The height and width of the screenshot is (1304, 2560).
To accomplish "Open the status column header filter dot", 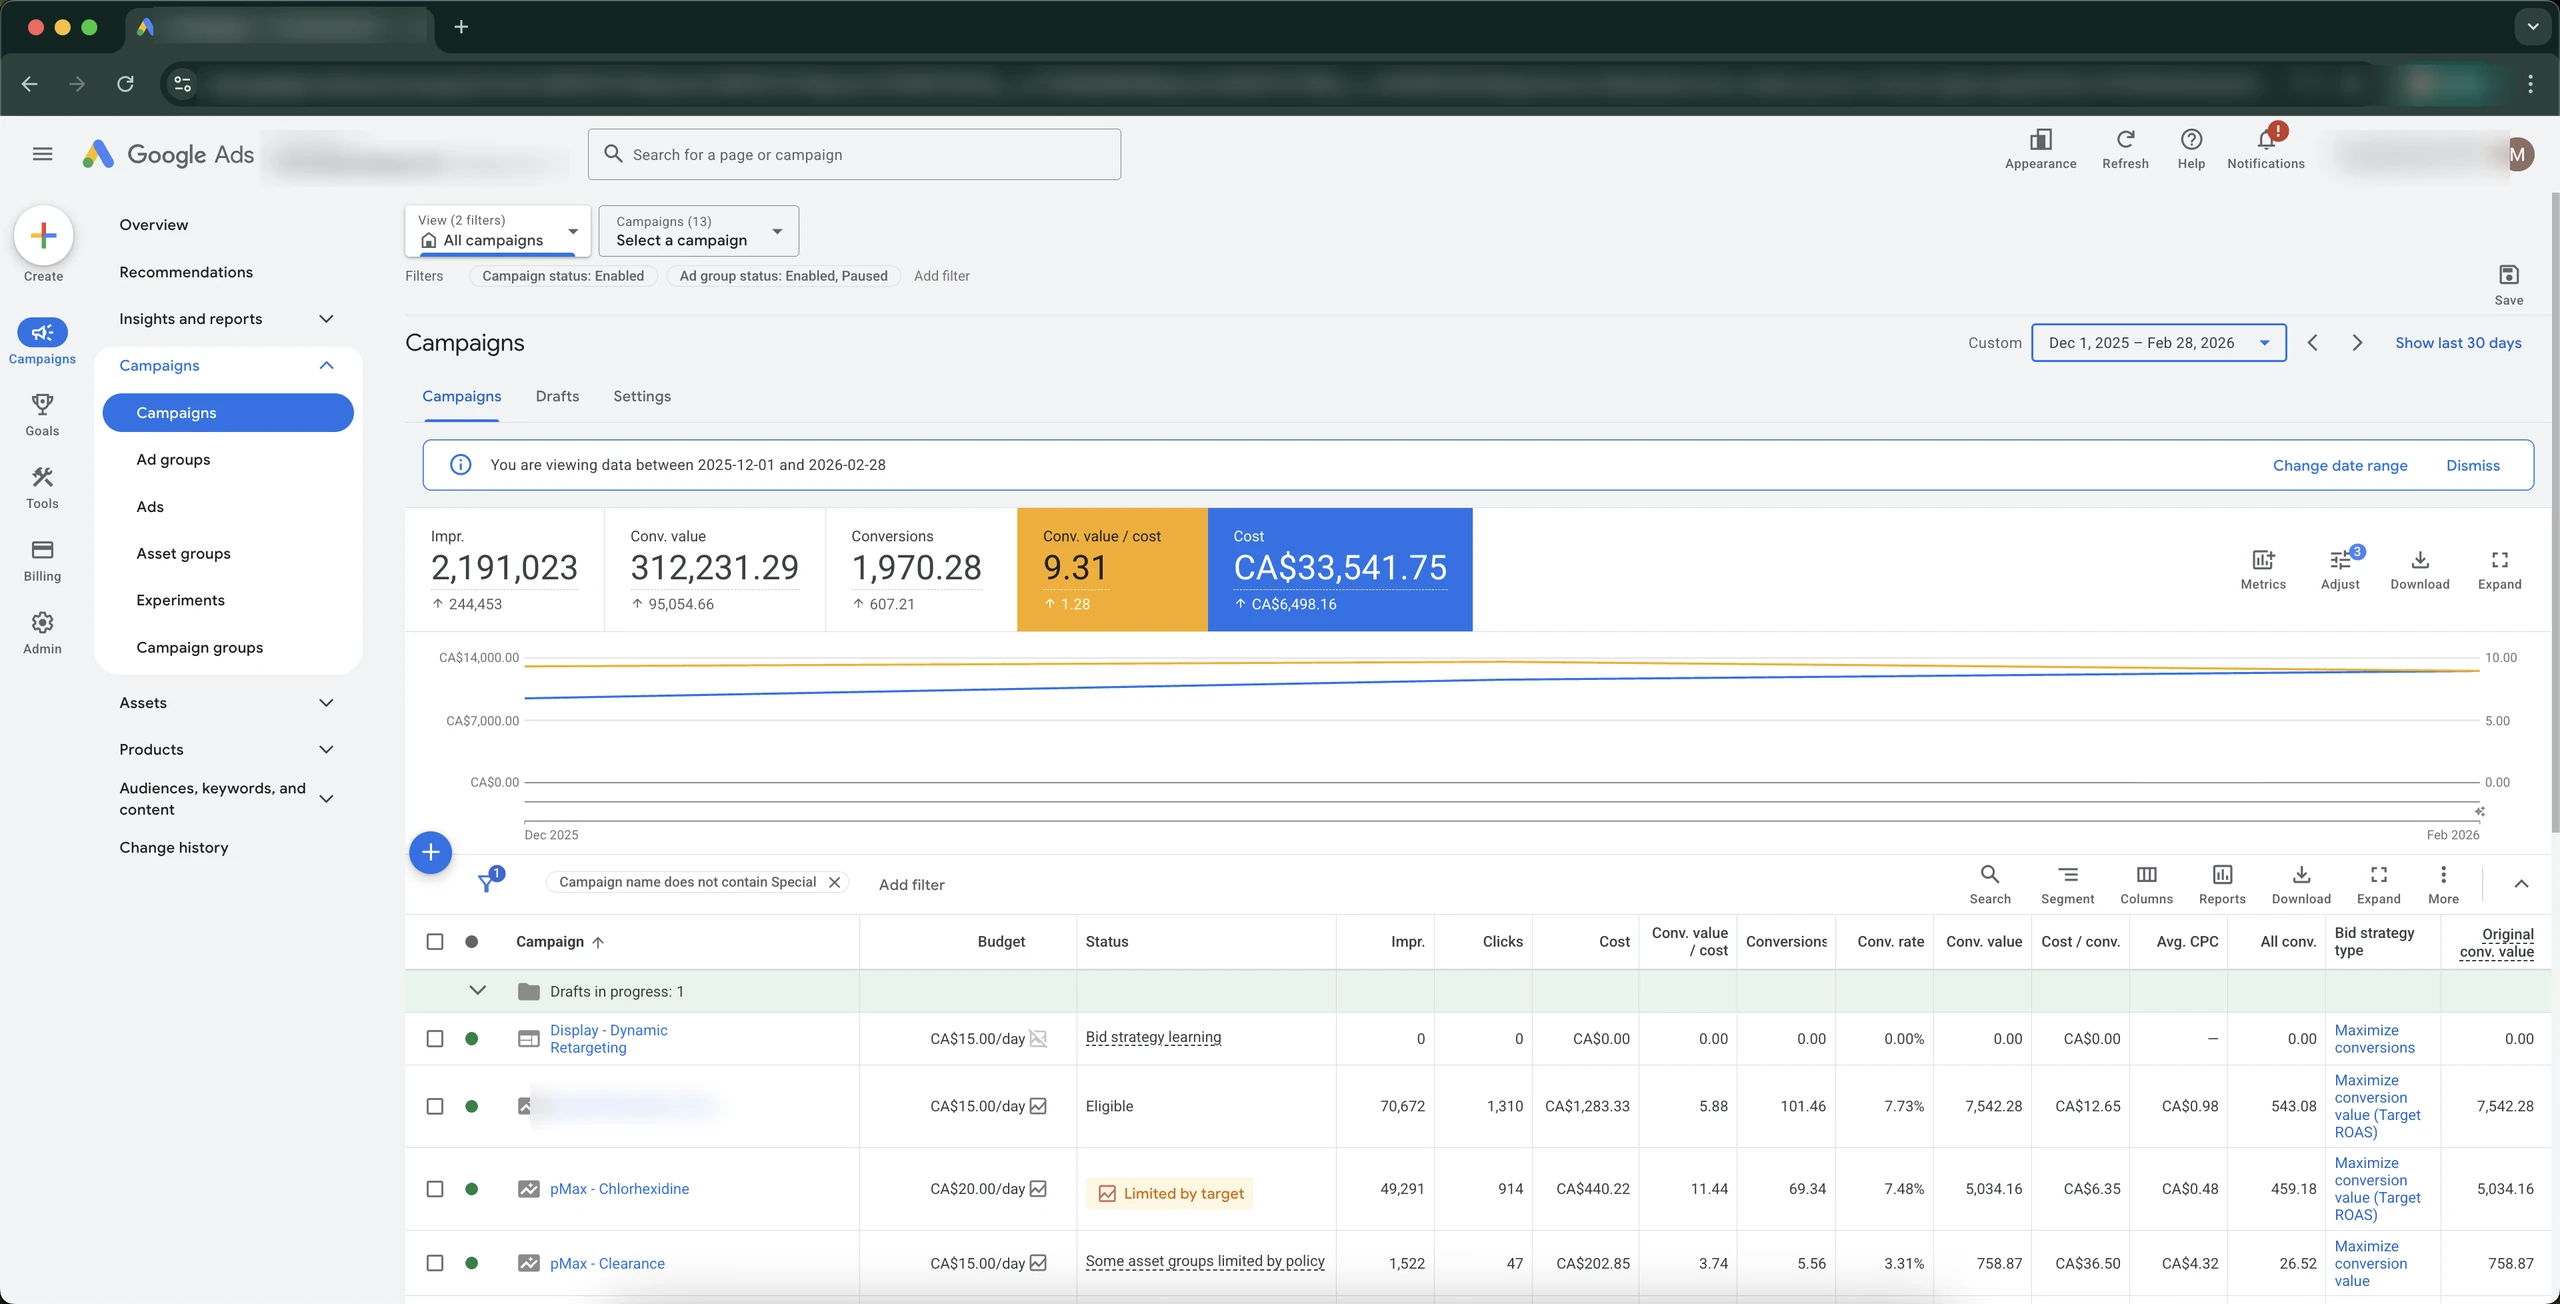I will [x=472, y=941].
